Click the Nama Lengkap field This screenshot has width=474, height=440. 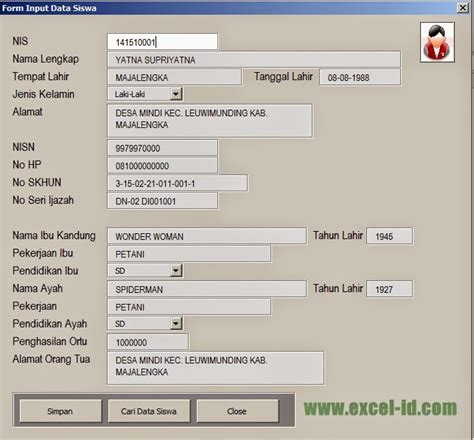pos(254,60)
